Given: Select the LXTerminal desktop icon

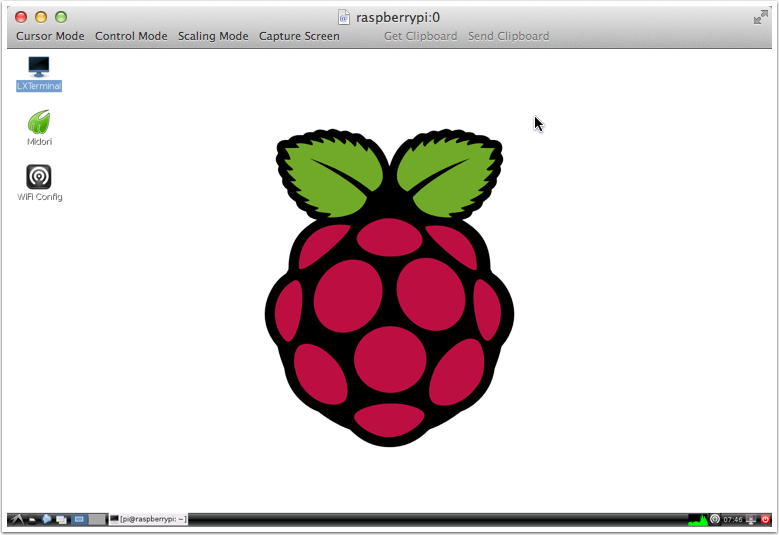Looking at the screenshot, I should click(x=39, y=74).
